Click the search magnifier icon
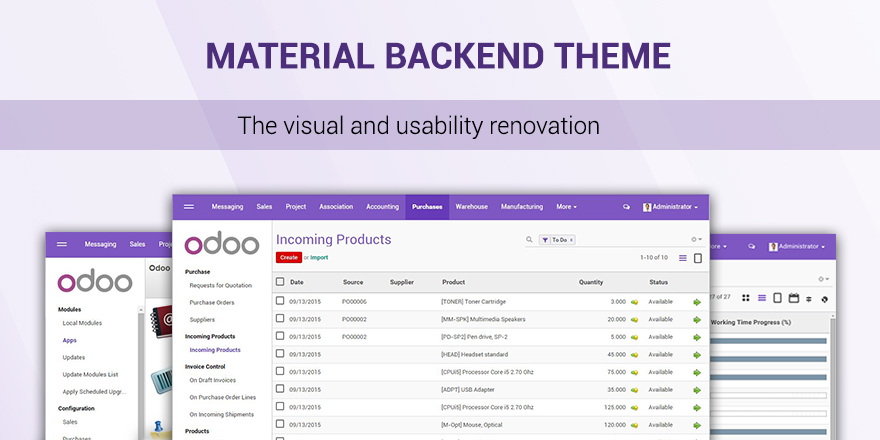 click(x=530, y=240)
